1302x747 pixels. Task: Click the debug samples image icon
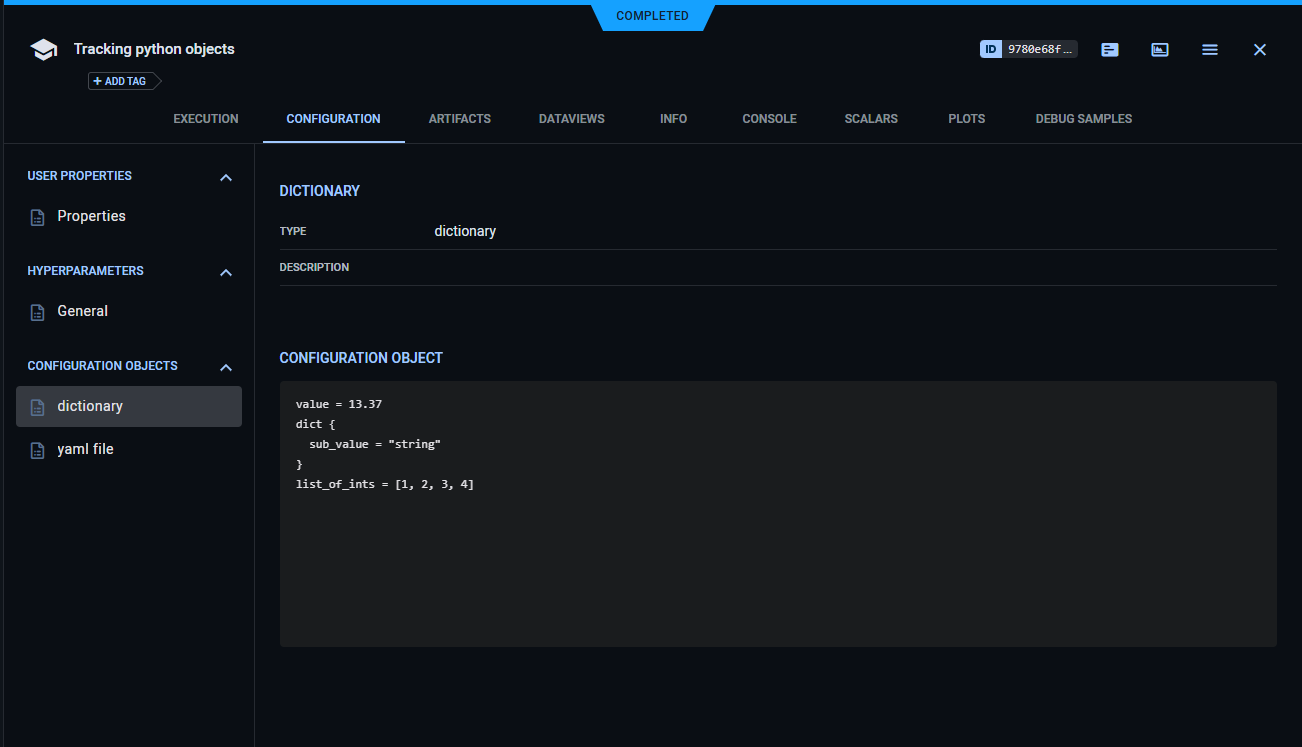coord(1159,49)
